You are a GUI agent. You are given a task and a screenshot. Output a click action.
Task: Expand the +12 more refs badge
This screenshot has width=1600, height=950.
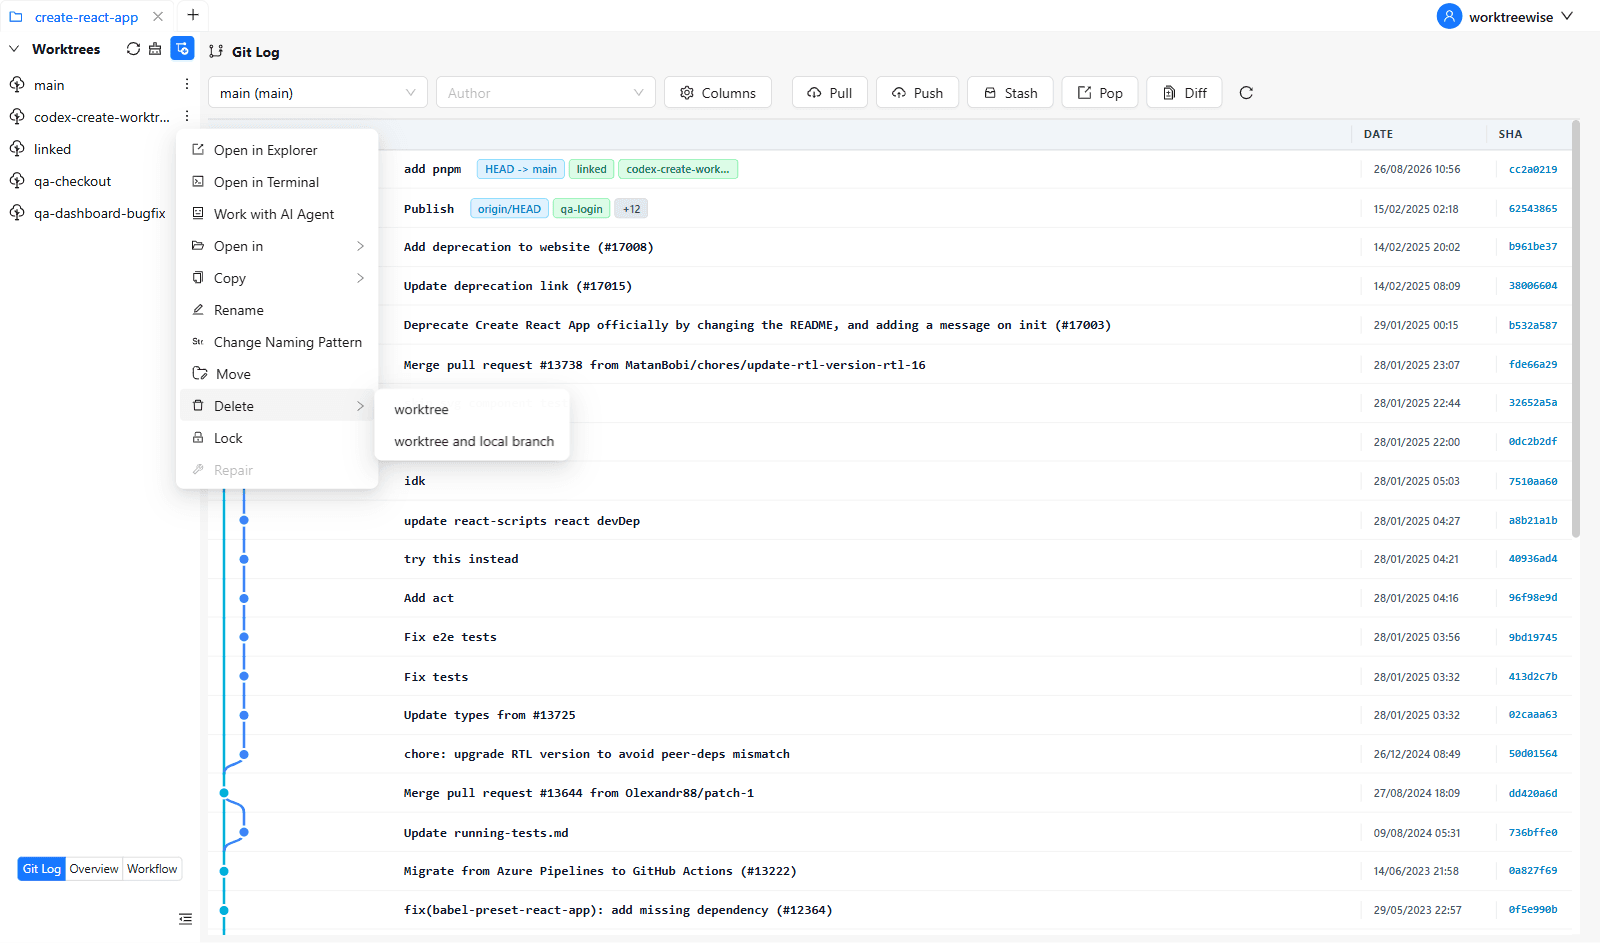(x=631, y=209)
